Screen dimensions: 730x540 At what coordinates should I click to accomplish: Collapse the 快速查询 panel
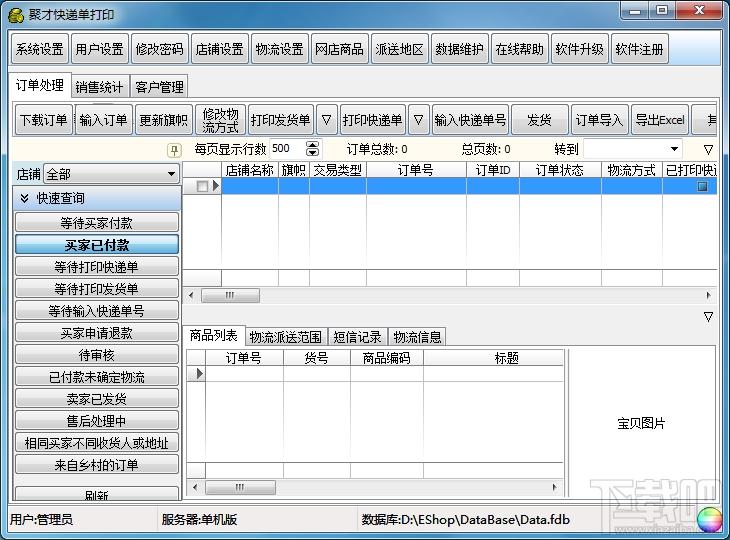24,198
